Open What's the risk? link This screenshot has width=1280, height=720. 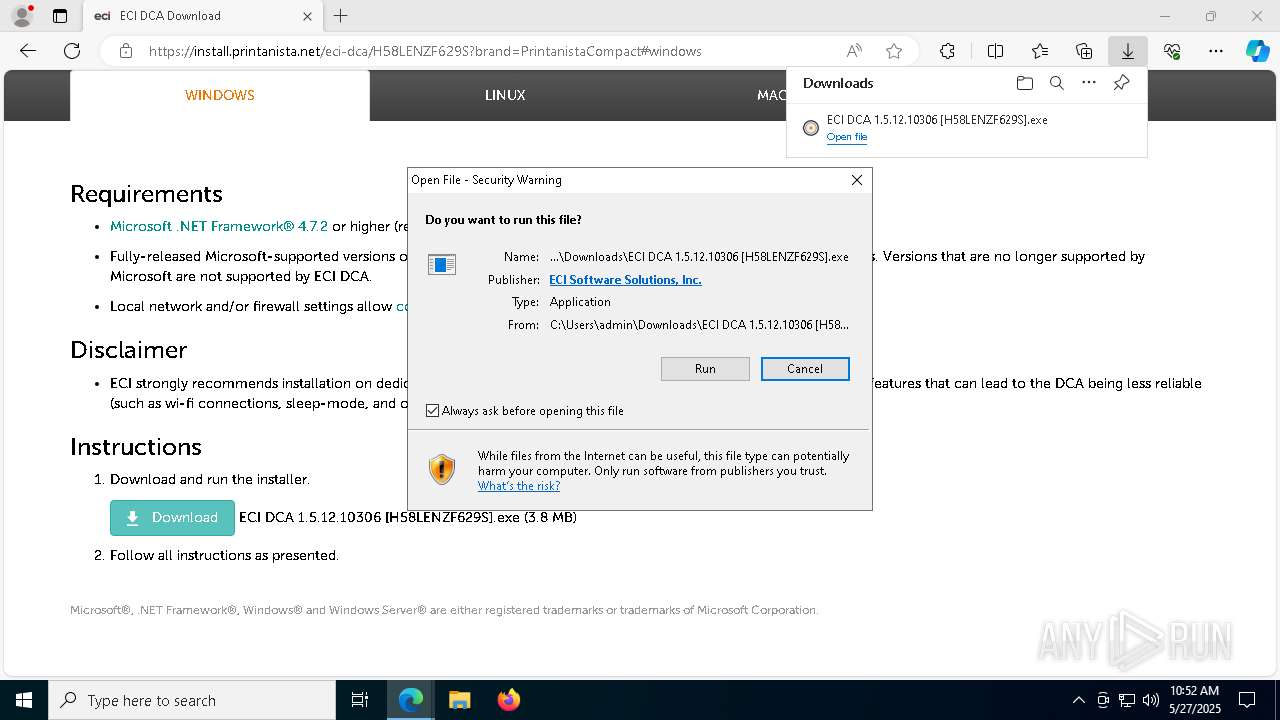click(x=519, y=486)
